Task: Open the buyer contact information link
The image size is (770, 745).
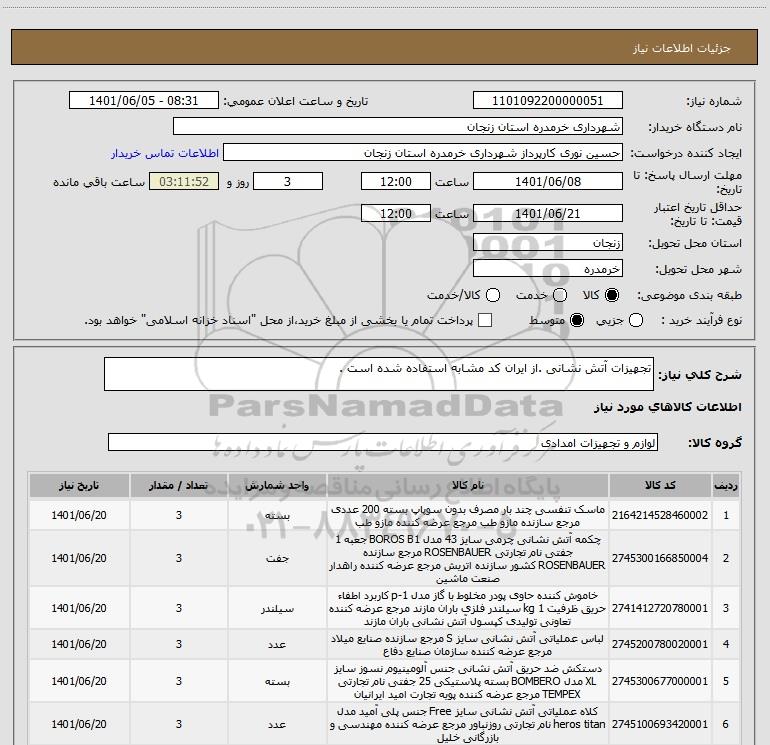Action: point(165,153)
